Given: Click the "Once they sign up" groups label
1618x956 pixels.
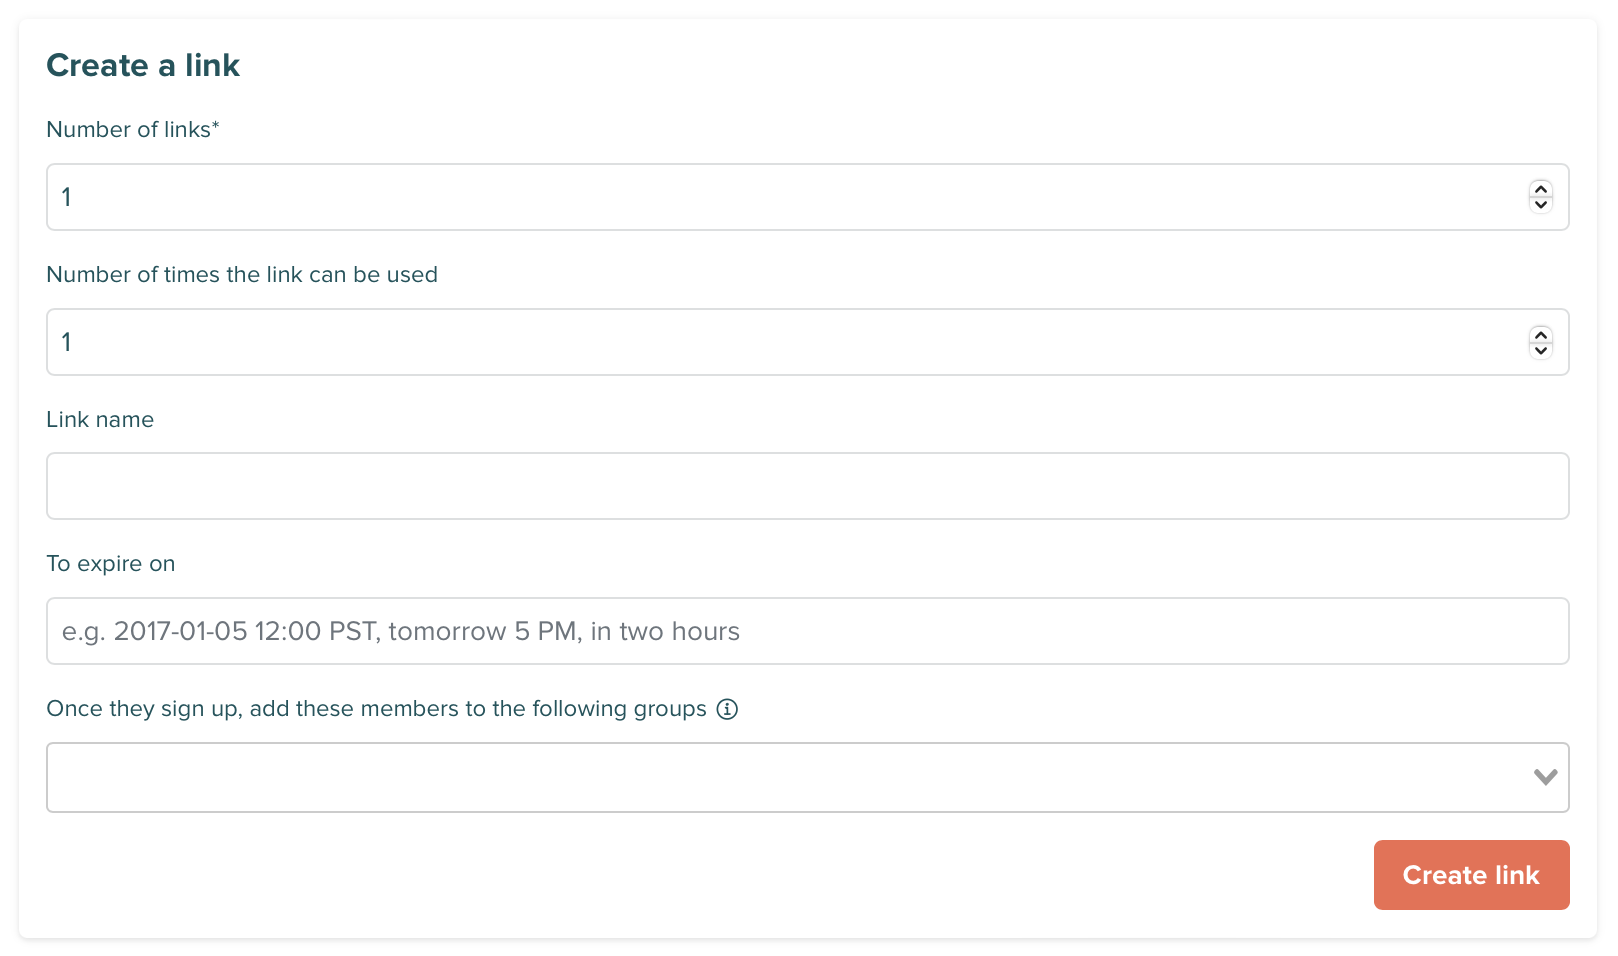Looking at the screenshot, I should pyautogui.click(x=376, y=709).
